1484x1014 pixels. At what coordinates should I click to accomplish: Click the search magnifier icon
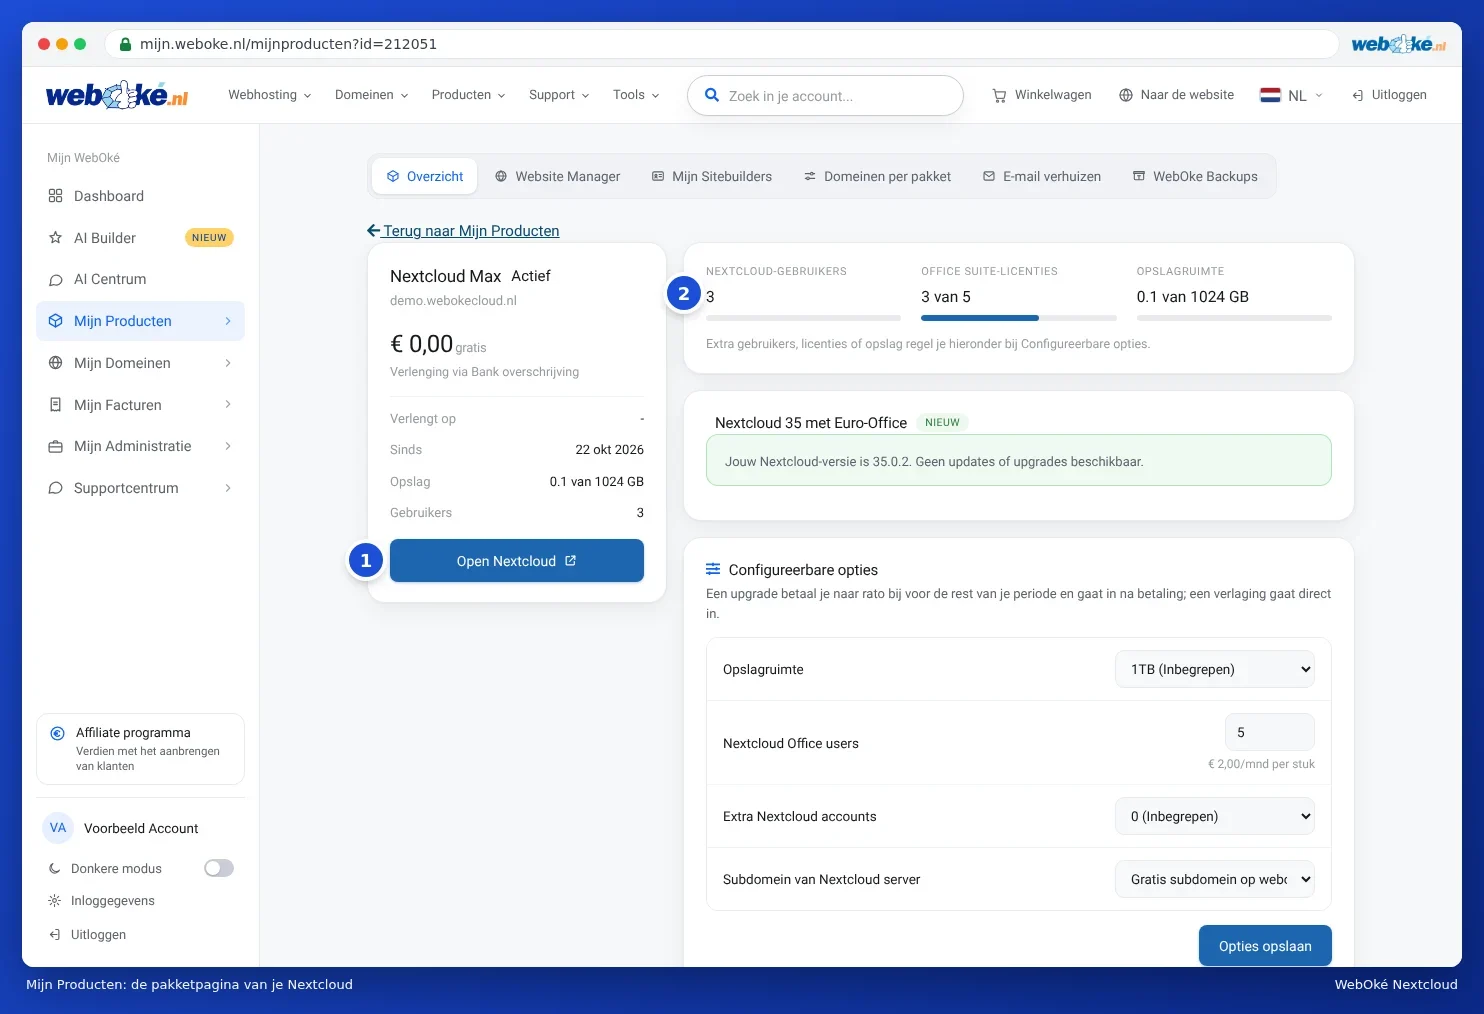712,95
